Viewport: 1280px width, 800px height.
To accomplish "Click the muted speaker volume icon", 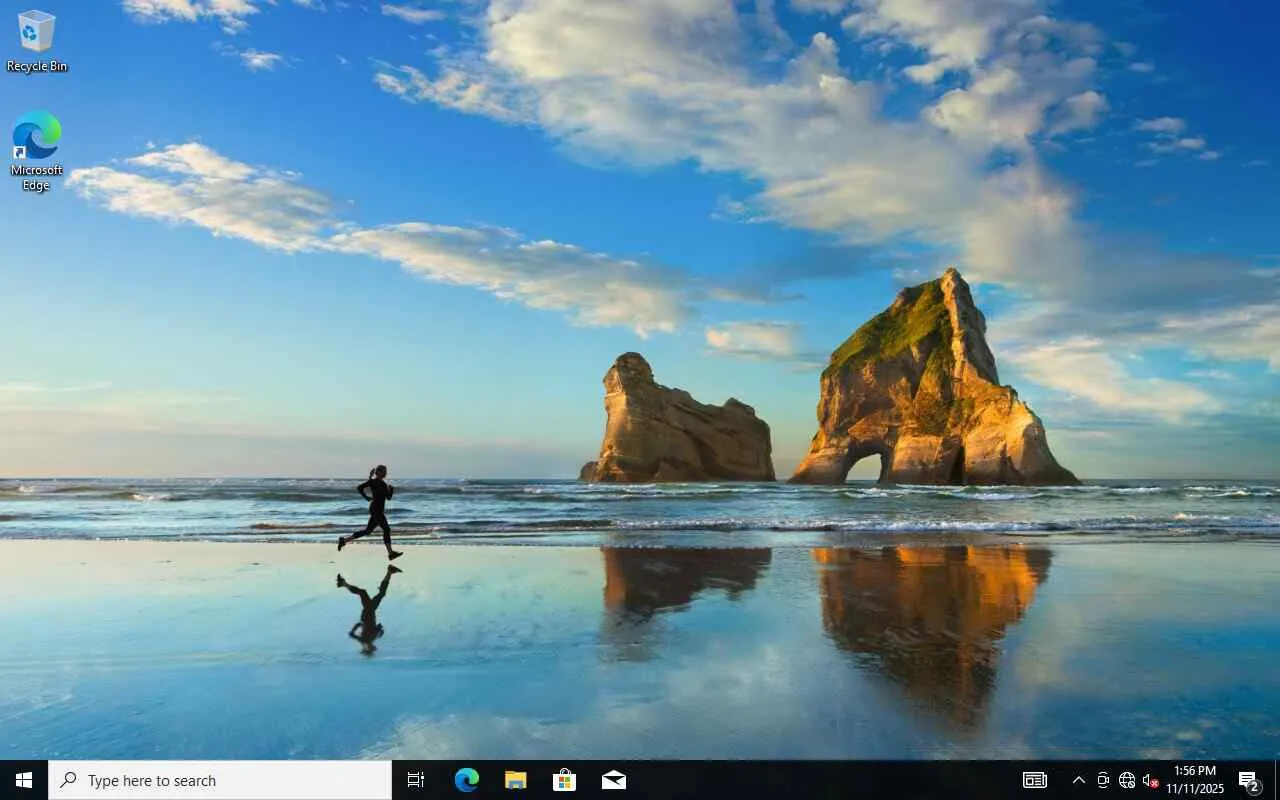I will coord(1150,780).
